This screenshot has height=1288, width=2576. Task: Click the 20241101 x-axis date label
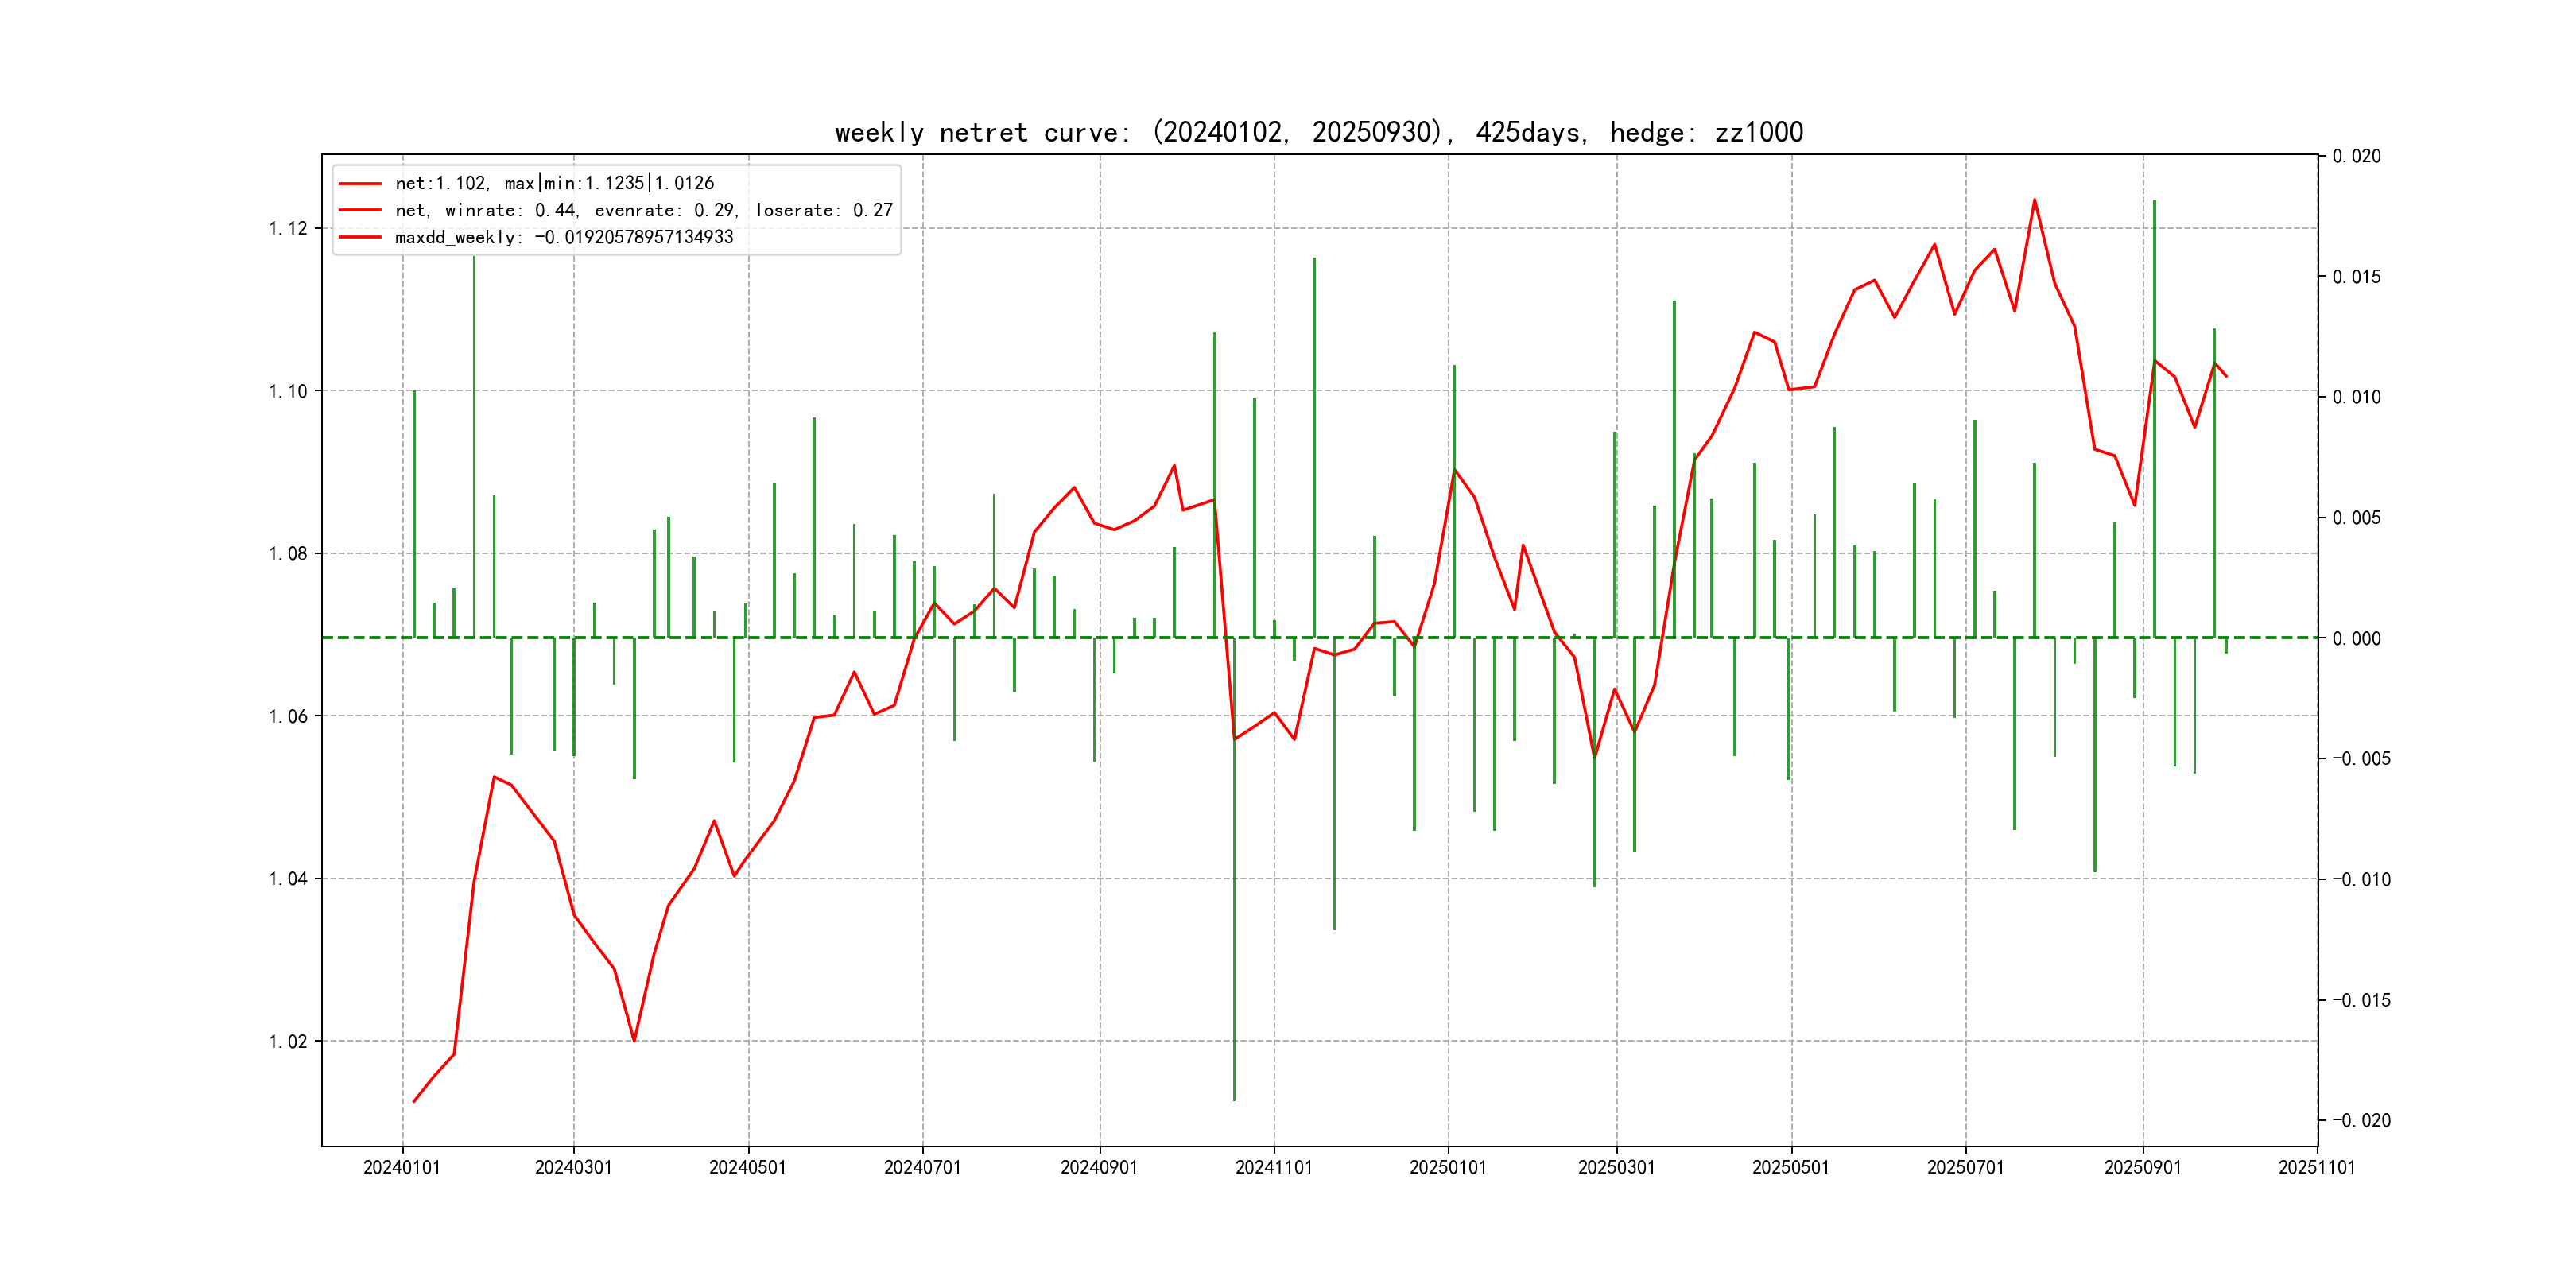[x=1273, y=1167]
